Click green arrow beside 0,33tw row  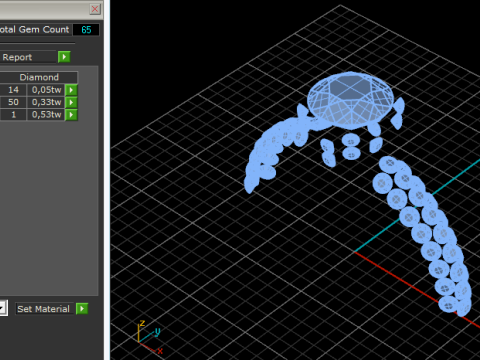point(71,102)
